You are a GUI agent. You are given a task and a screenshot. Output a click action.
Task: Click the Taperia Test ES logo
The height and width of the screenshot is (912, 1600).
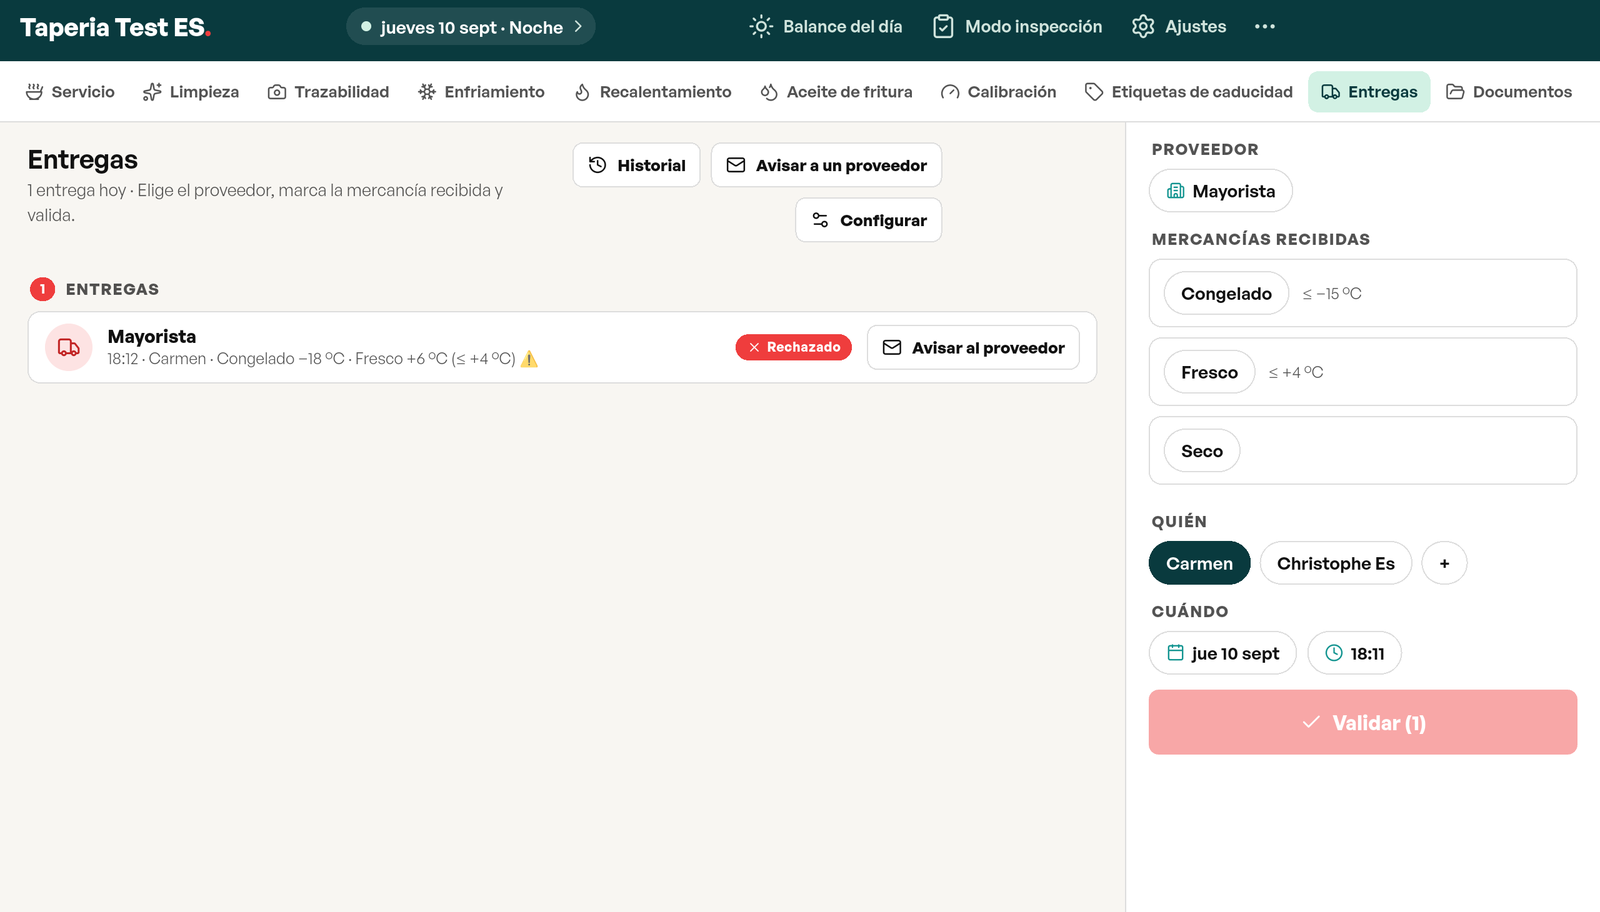coord(115,28)
